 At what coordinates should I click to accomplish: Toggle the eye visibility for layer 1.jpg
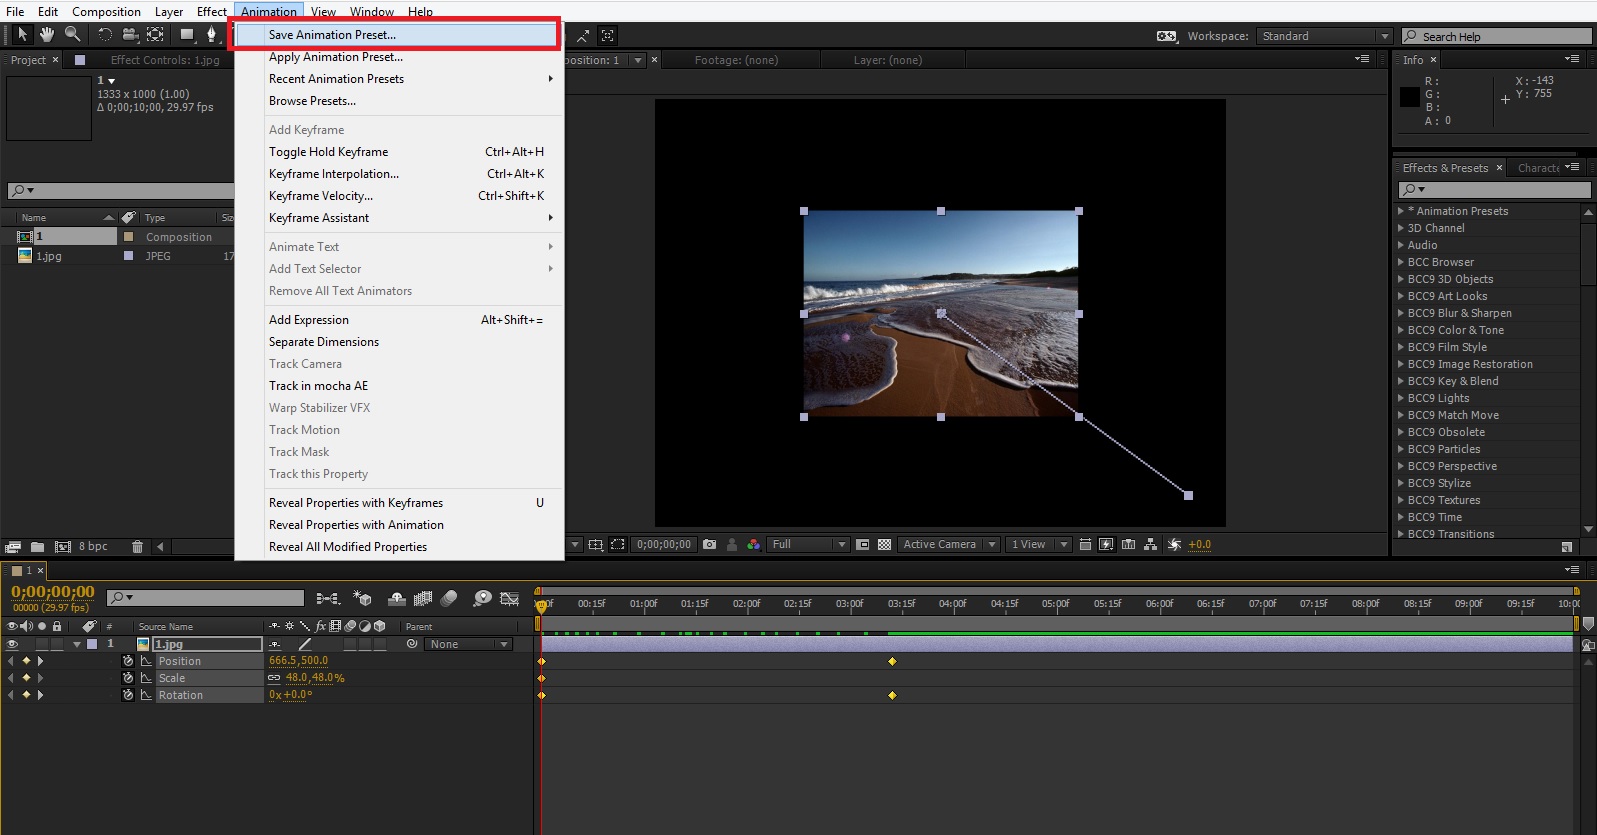13,645
